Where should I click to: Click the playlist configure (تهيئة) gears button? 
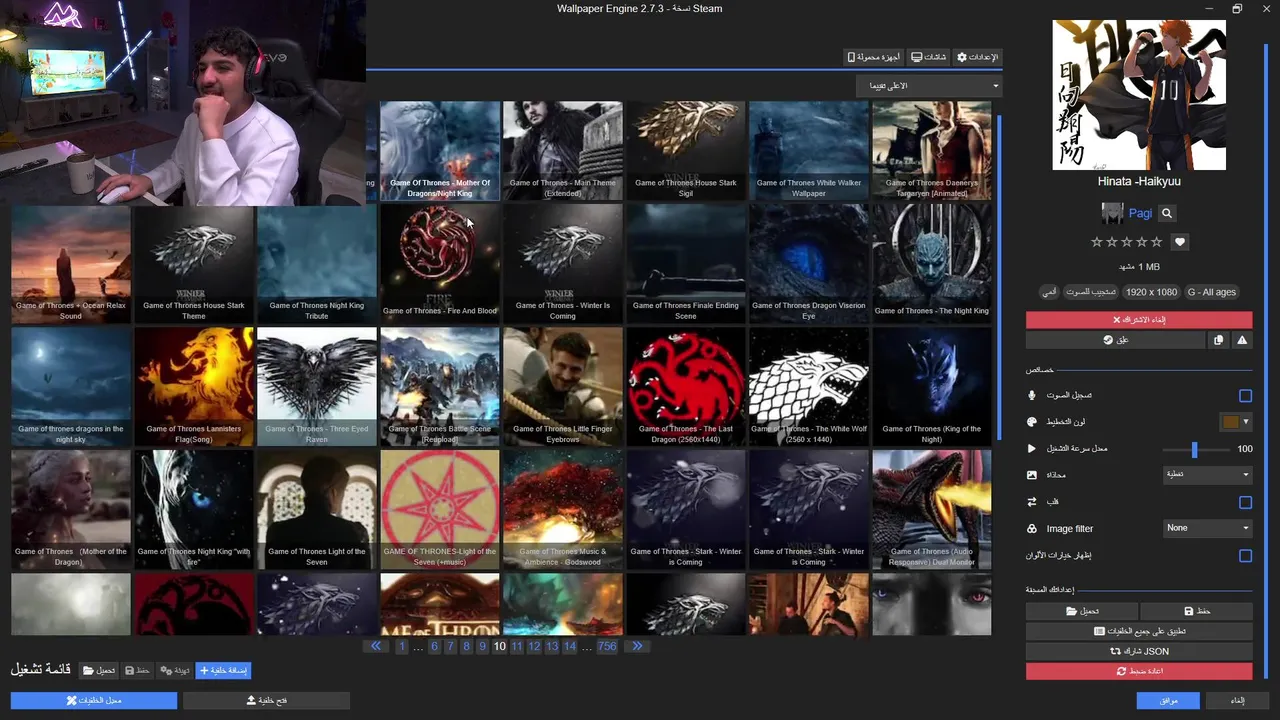[x=174, y=670]
